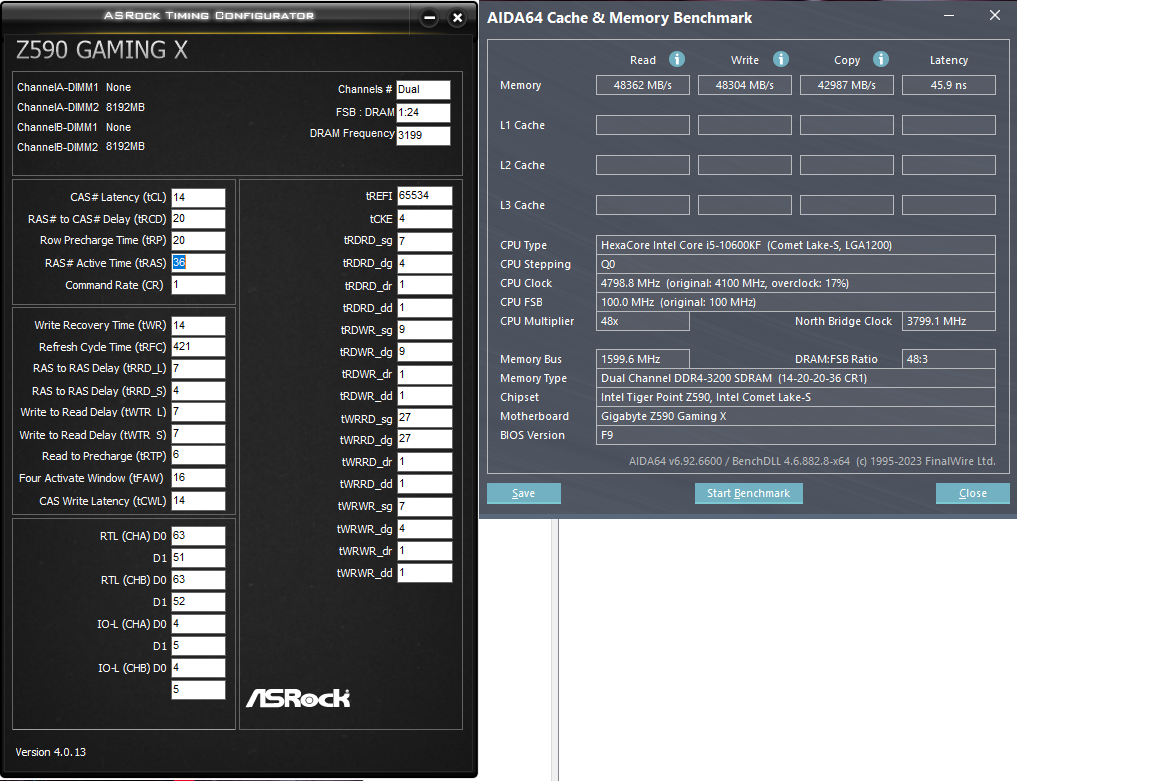Click the CPU Type value field
Viewport: 1152px width, 781px height.
pos(796,245)
